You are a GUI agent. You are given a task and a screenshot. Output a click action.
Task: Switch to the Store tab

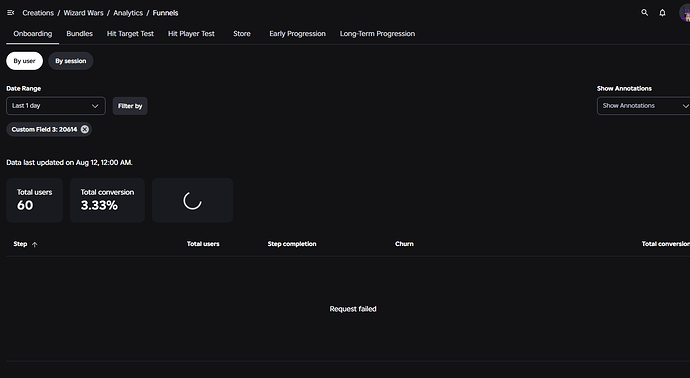pyautogui.click(x=242, y=34)
